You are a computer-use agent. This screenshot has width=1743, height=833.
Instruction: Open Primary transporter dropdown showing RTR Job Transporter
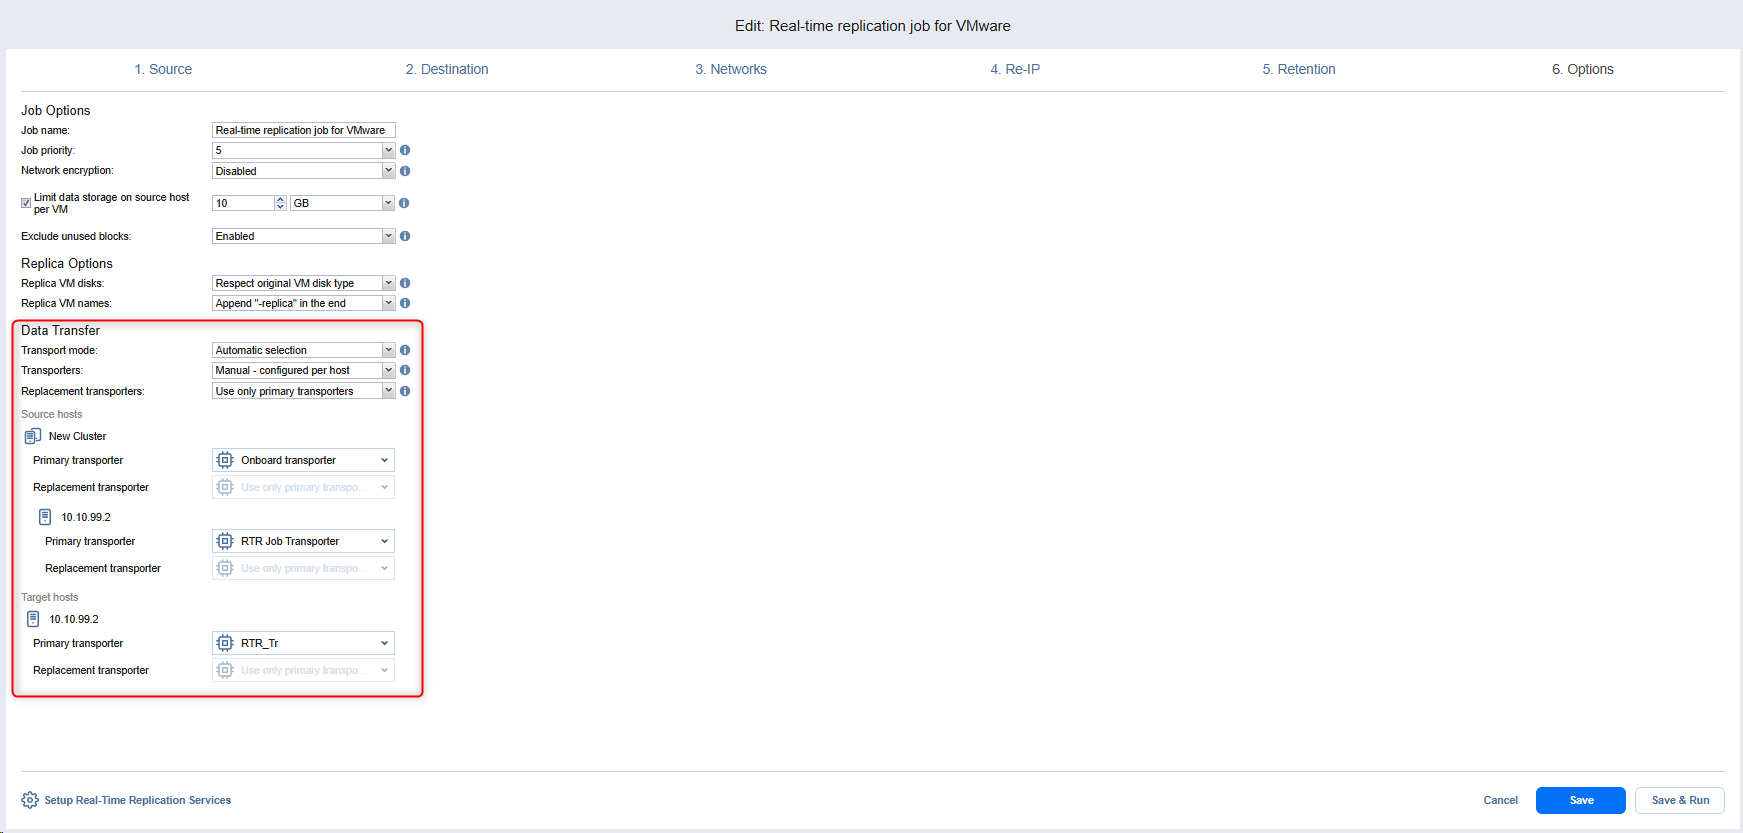[x=303, y=541]
